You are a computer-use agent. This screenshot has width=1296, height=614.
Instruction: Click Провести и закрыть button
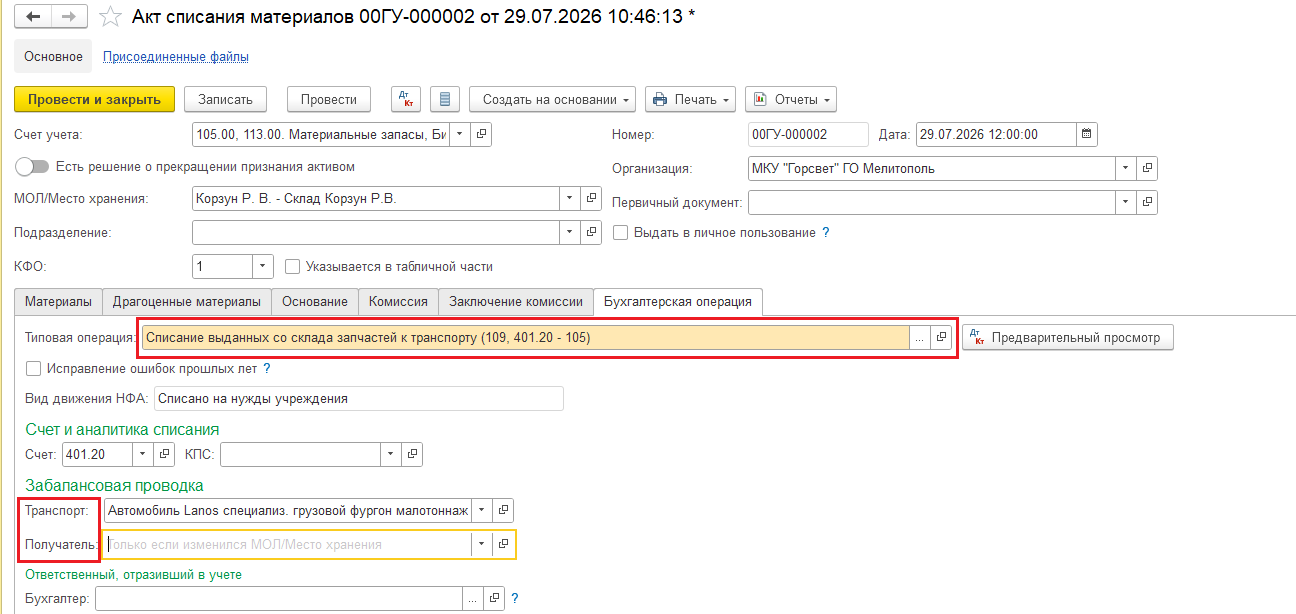point(95,100)
